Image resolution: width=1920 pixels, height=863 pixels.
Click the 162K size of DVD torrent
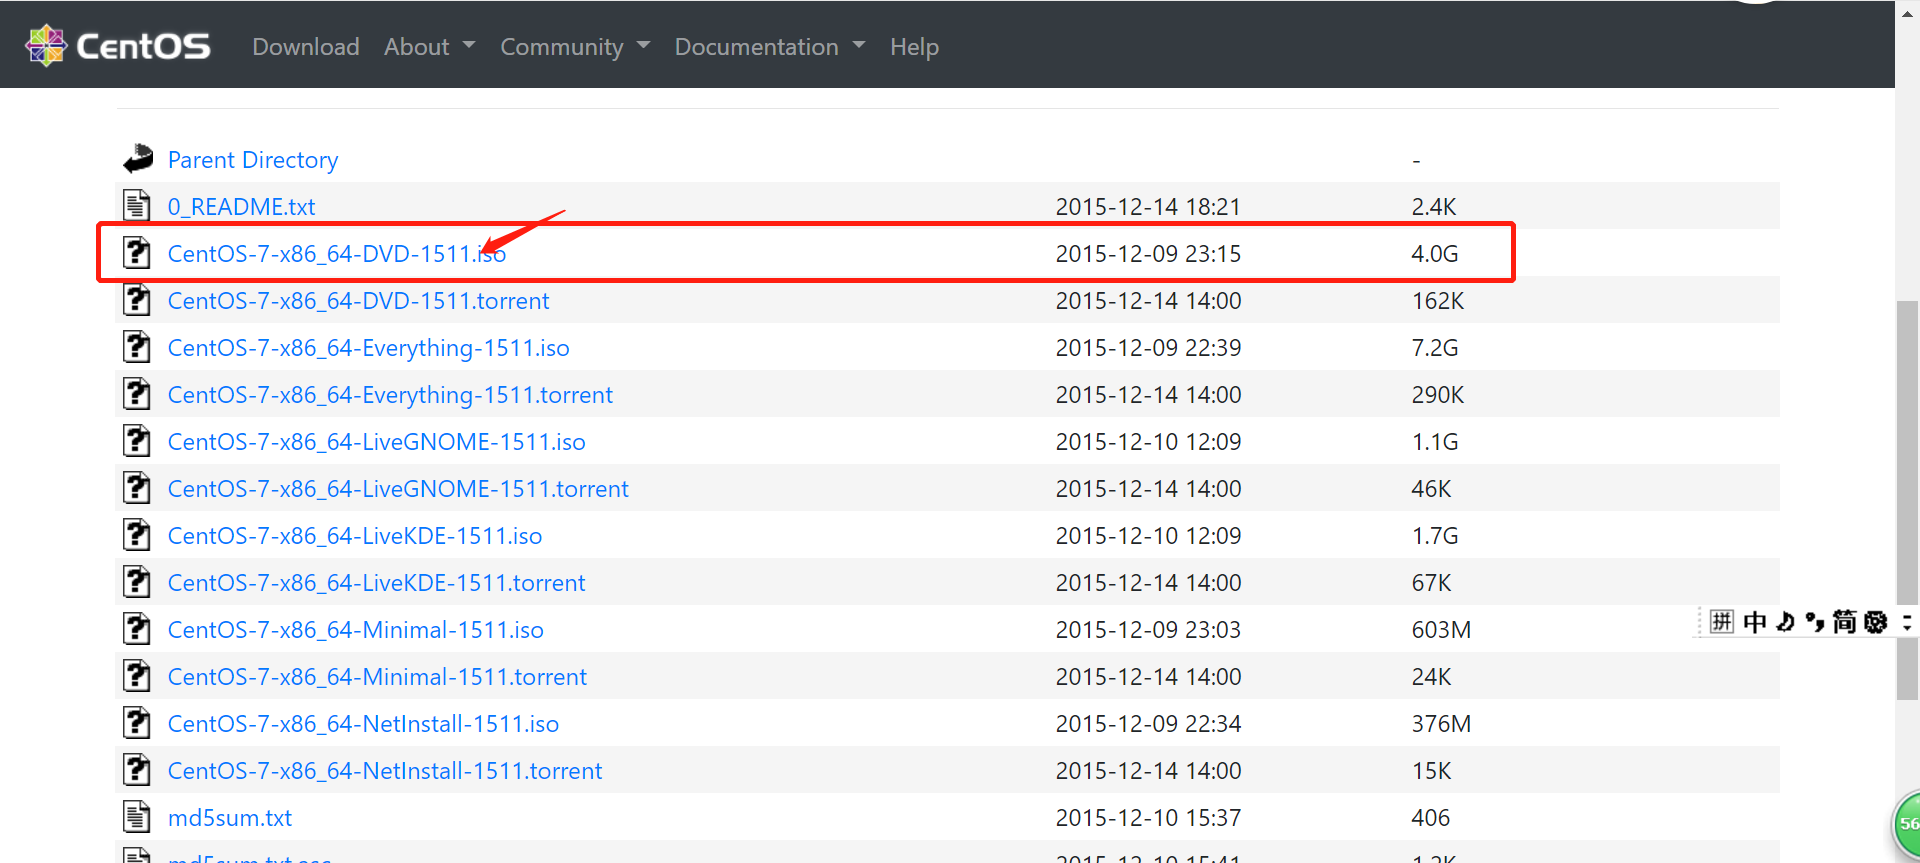click(x=1438, y=301)
